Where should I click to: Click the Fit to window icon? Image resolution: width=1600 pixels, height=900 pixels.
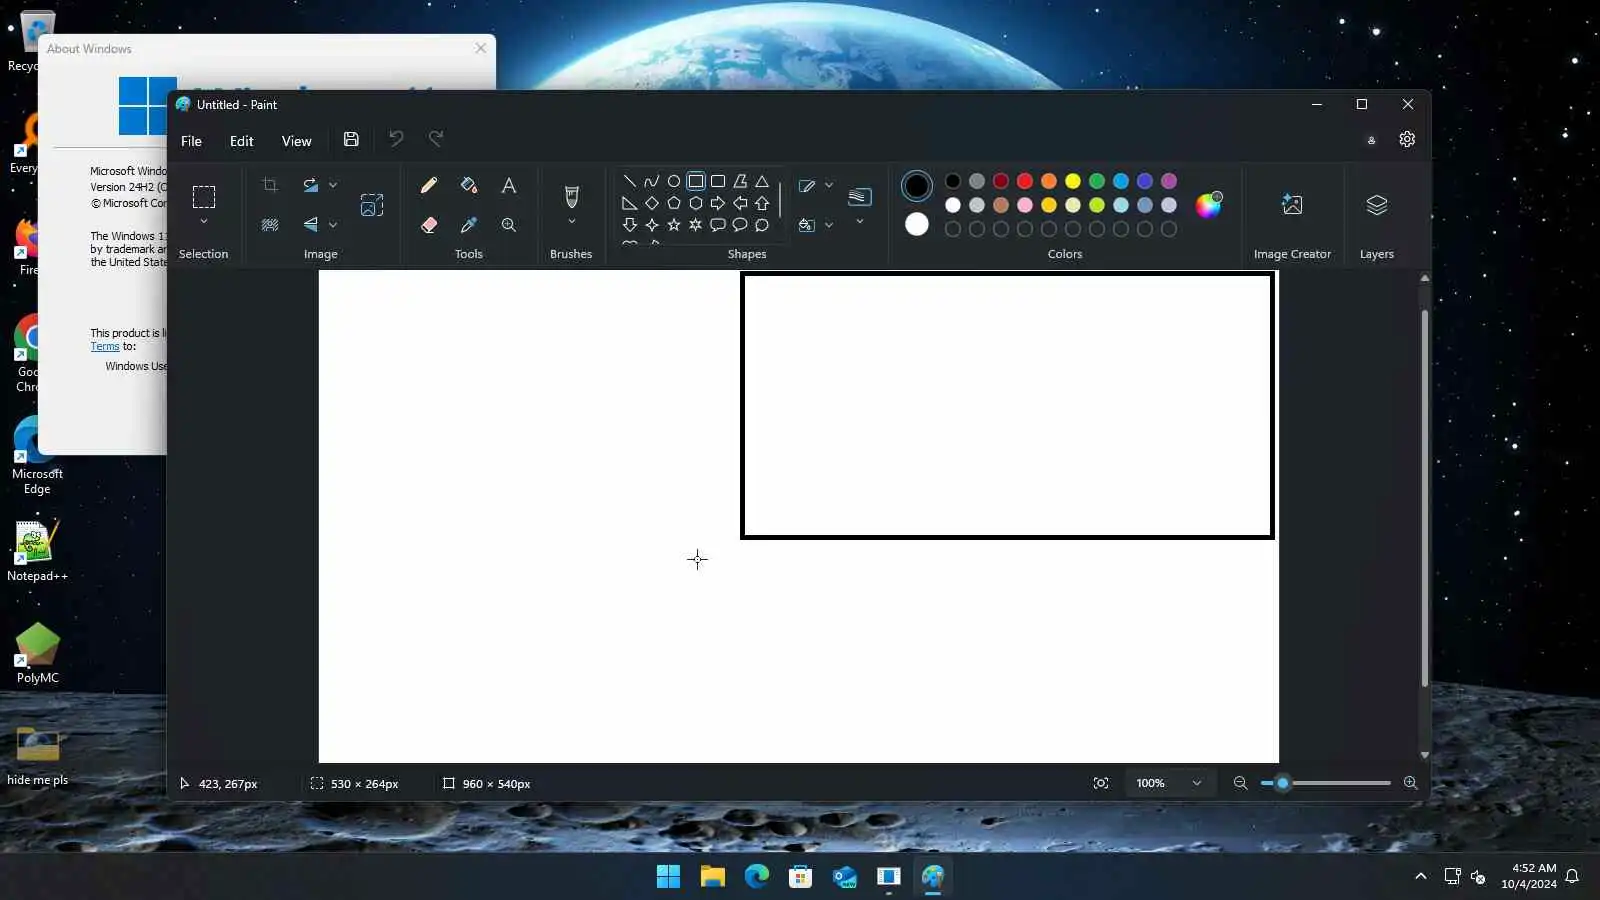[x=1101, y=783]
